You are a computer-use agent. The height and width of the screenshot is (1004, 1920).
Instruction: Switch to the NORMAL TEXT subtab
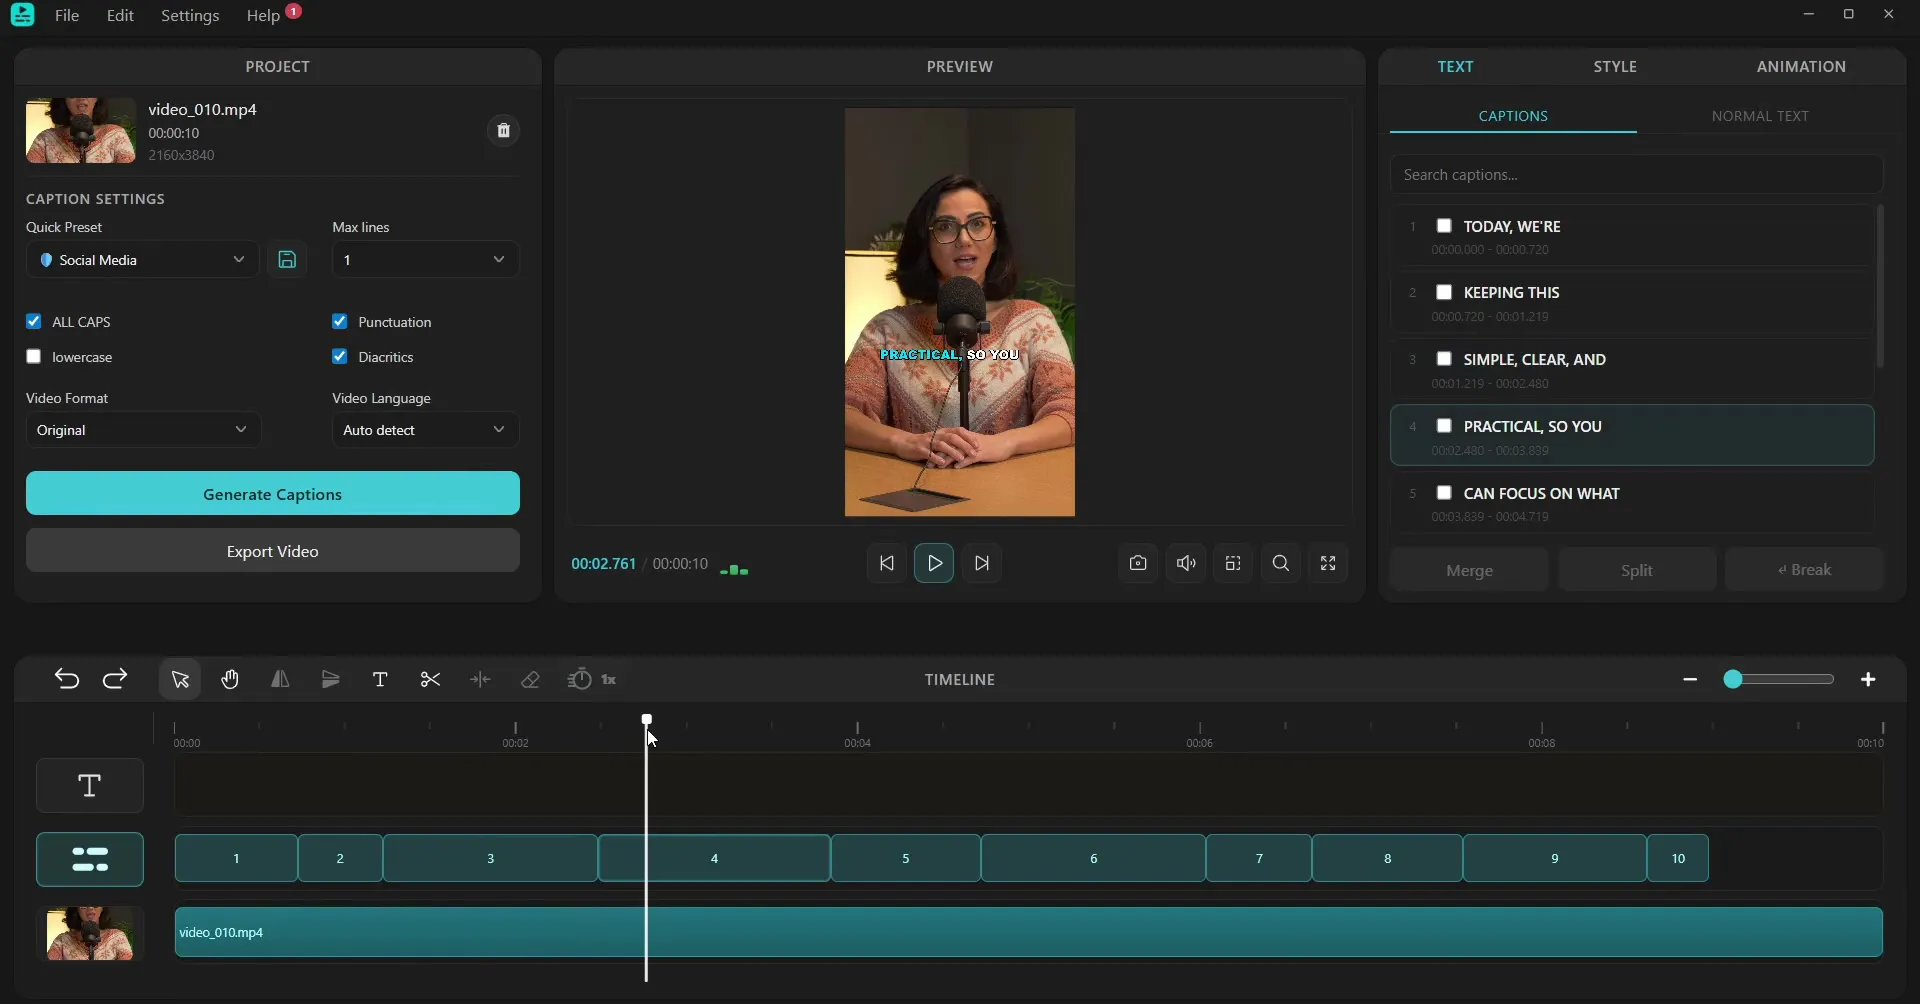(x=1760, y=116)
